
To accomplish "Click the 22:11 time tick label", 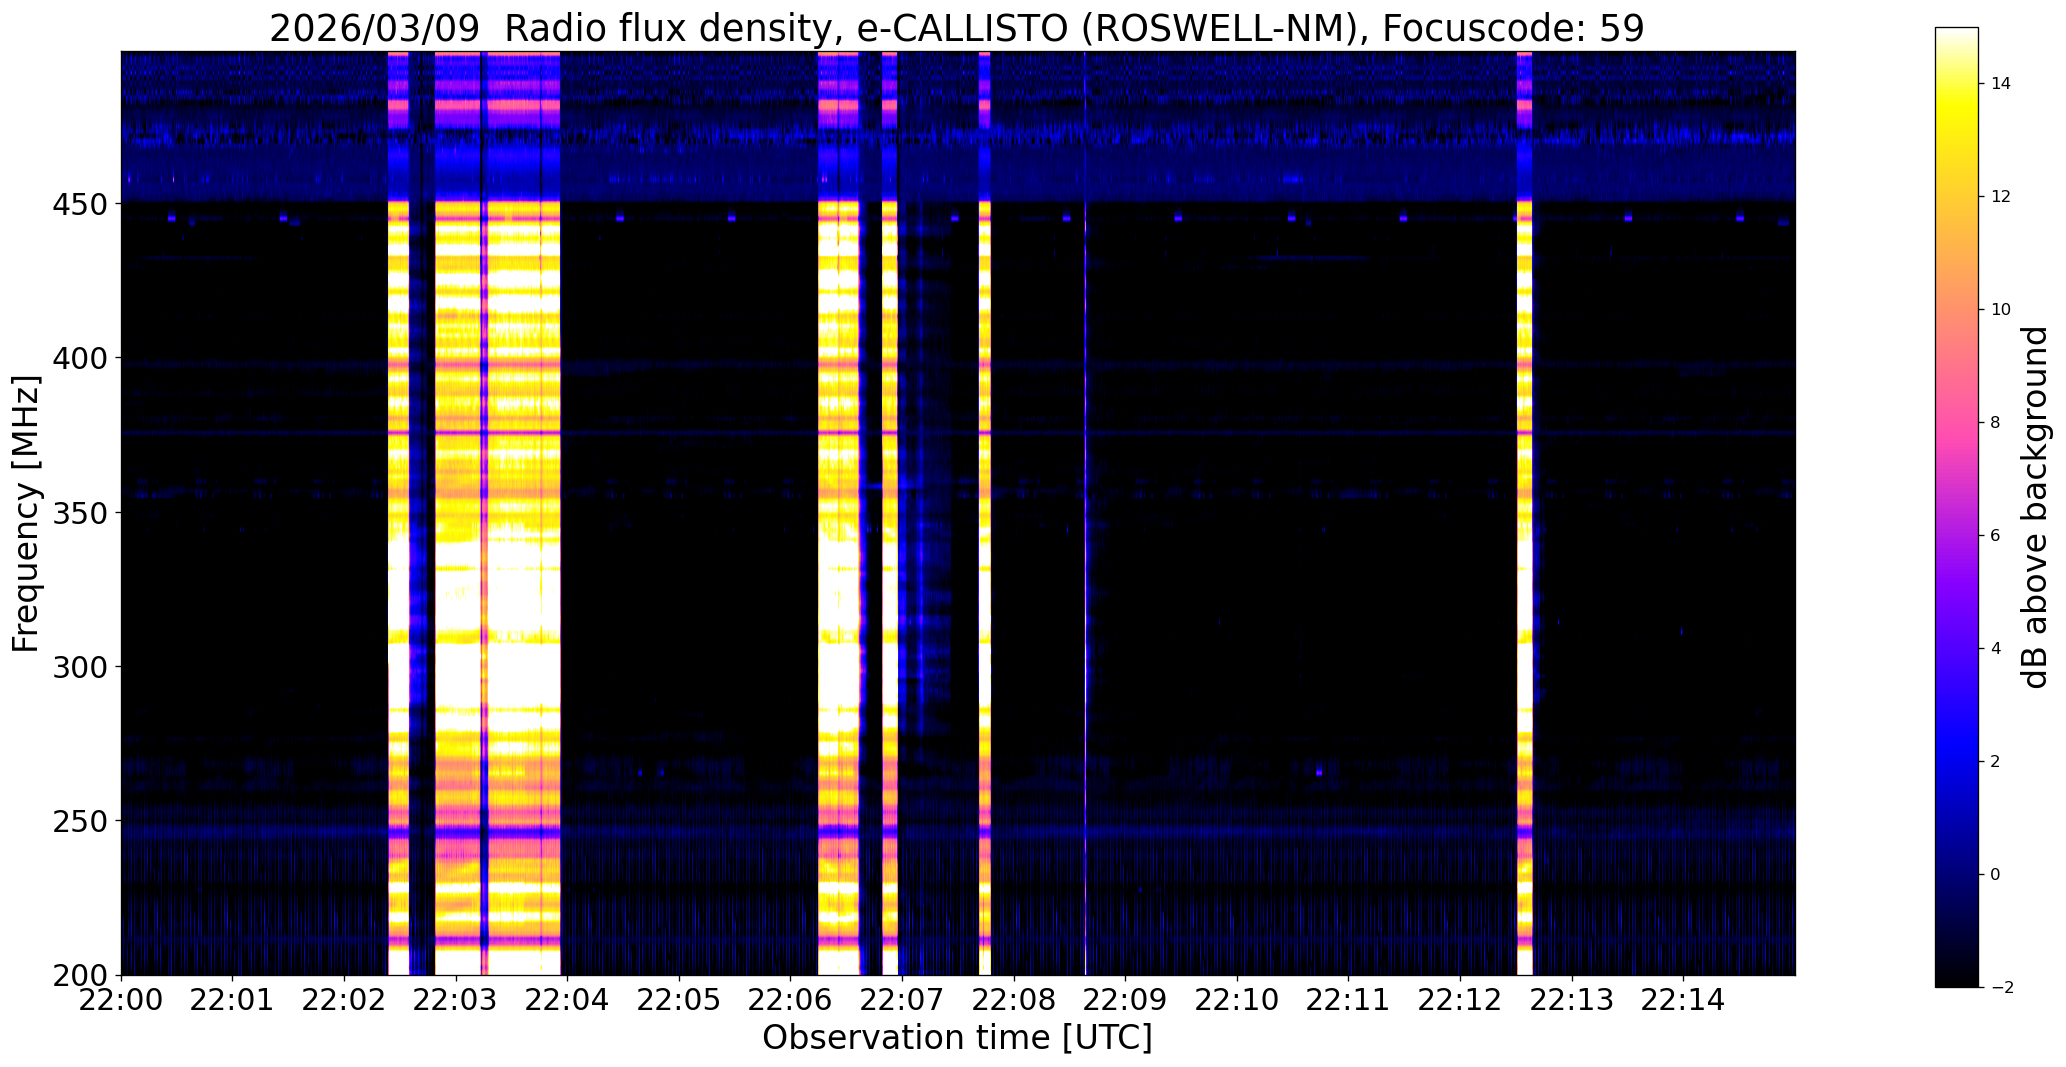I will click(x=1348, y=999).
